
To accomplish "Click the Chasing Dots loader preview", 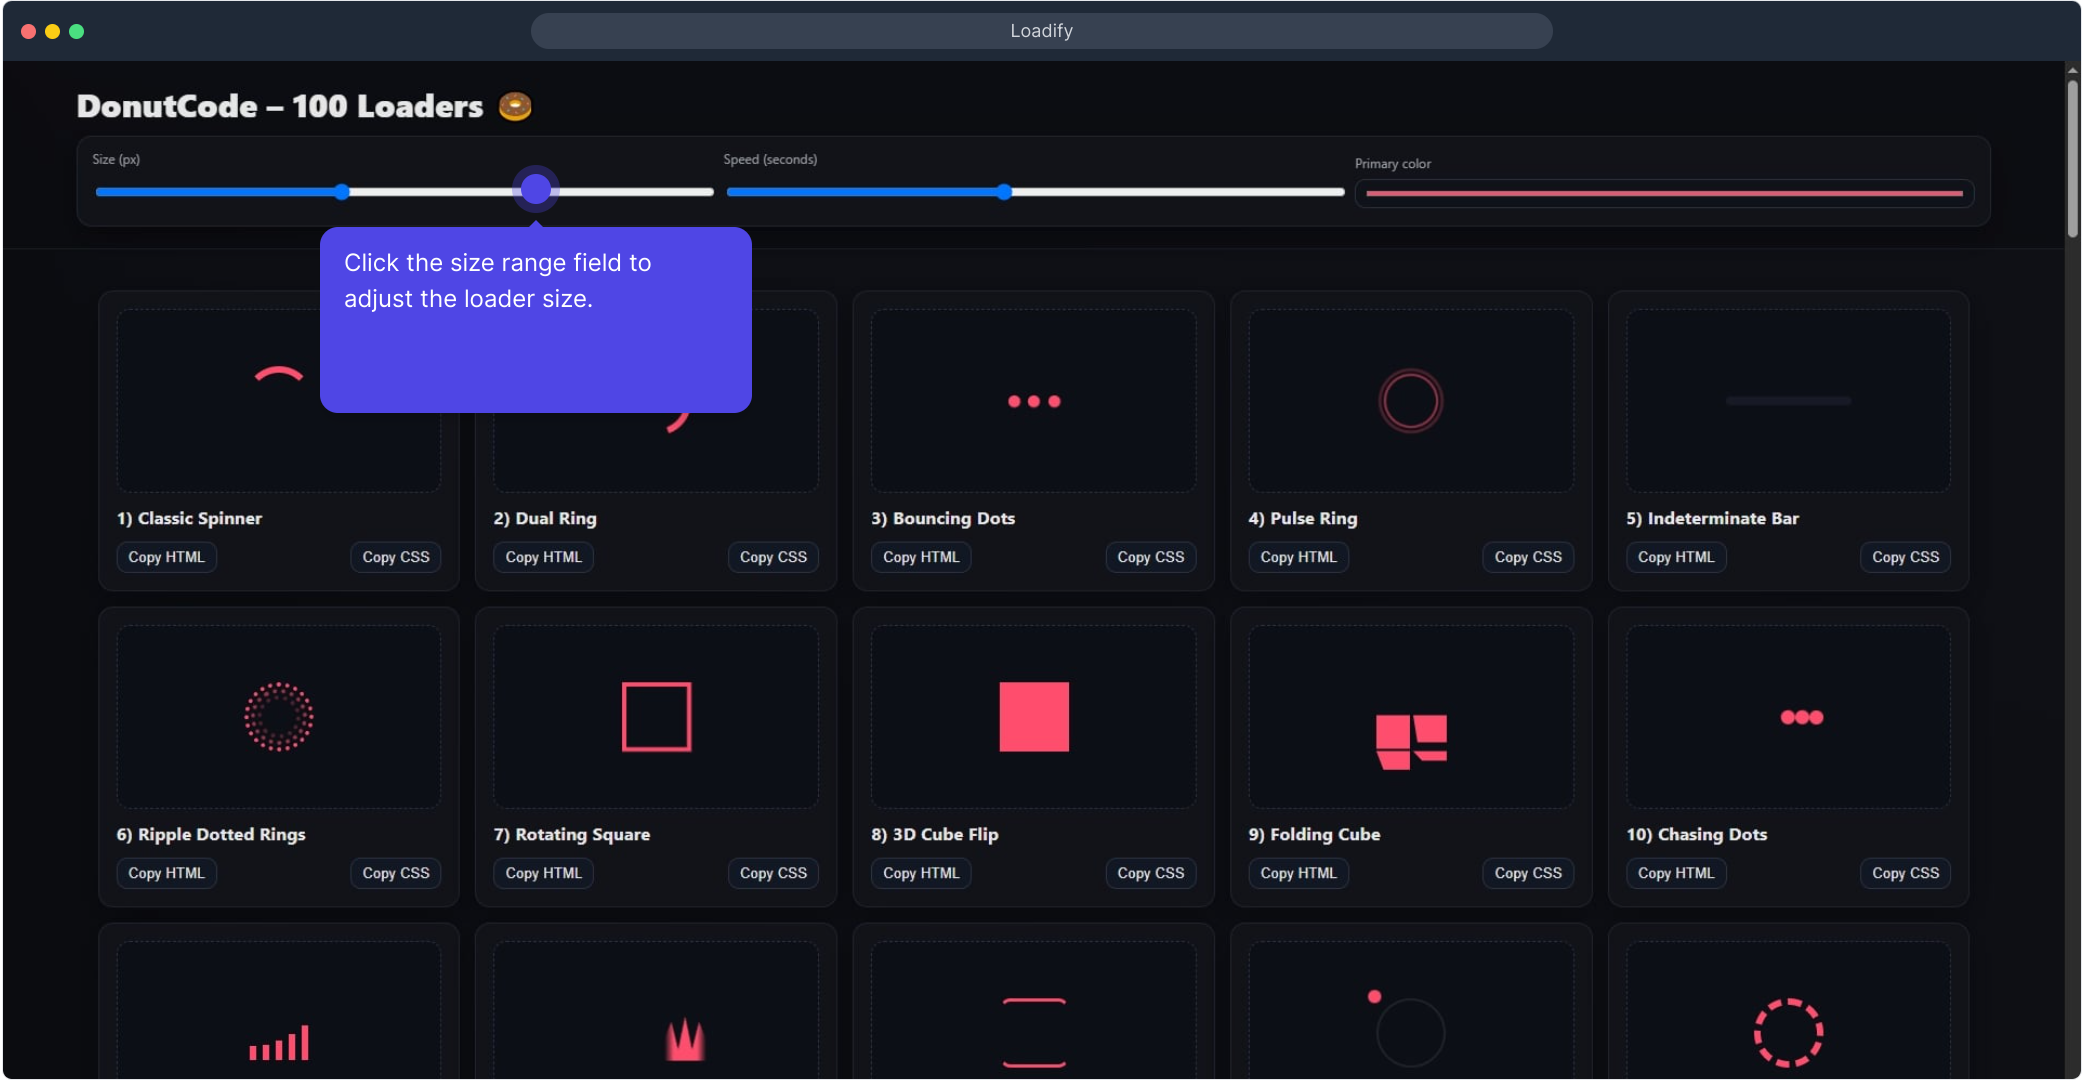I will tap(1789, 715).
